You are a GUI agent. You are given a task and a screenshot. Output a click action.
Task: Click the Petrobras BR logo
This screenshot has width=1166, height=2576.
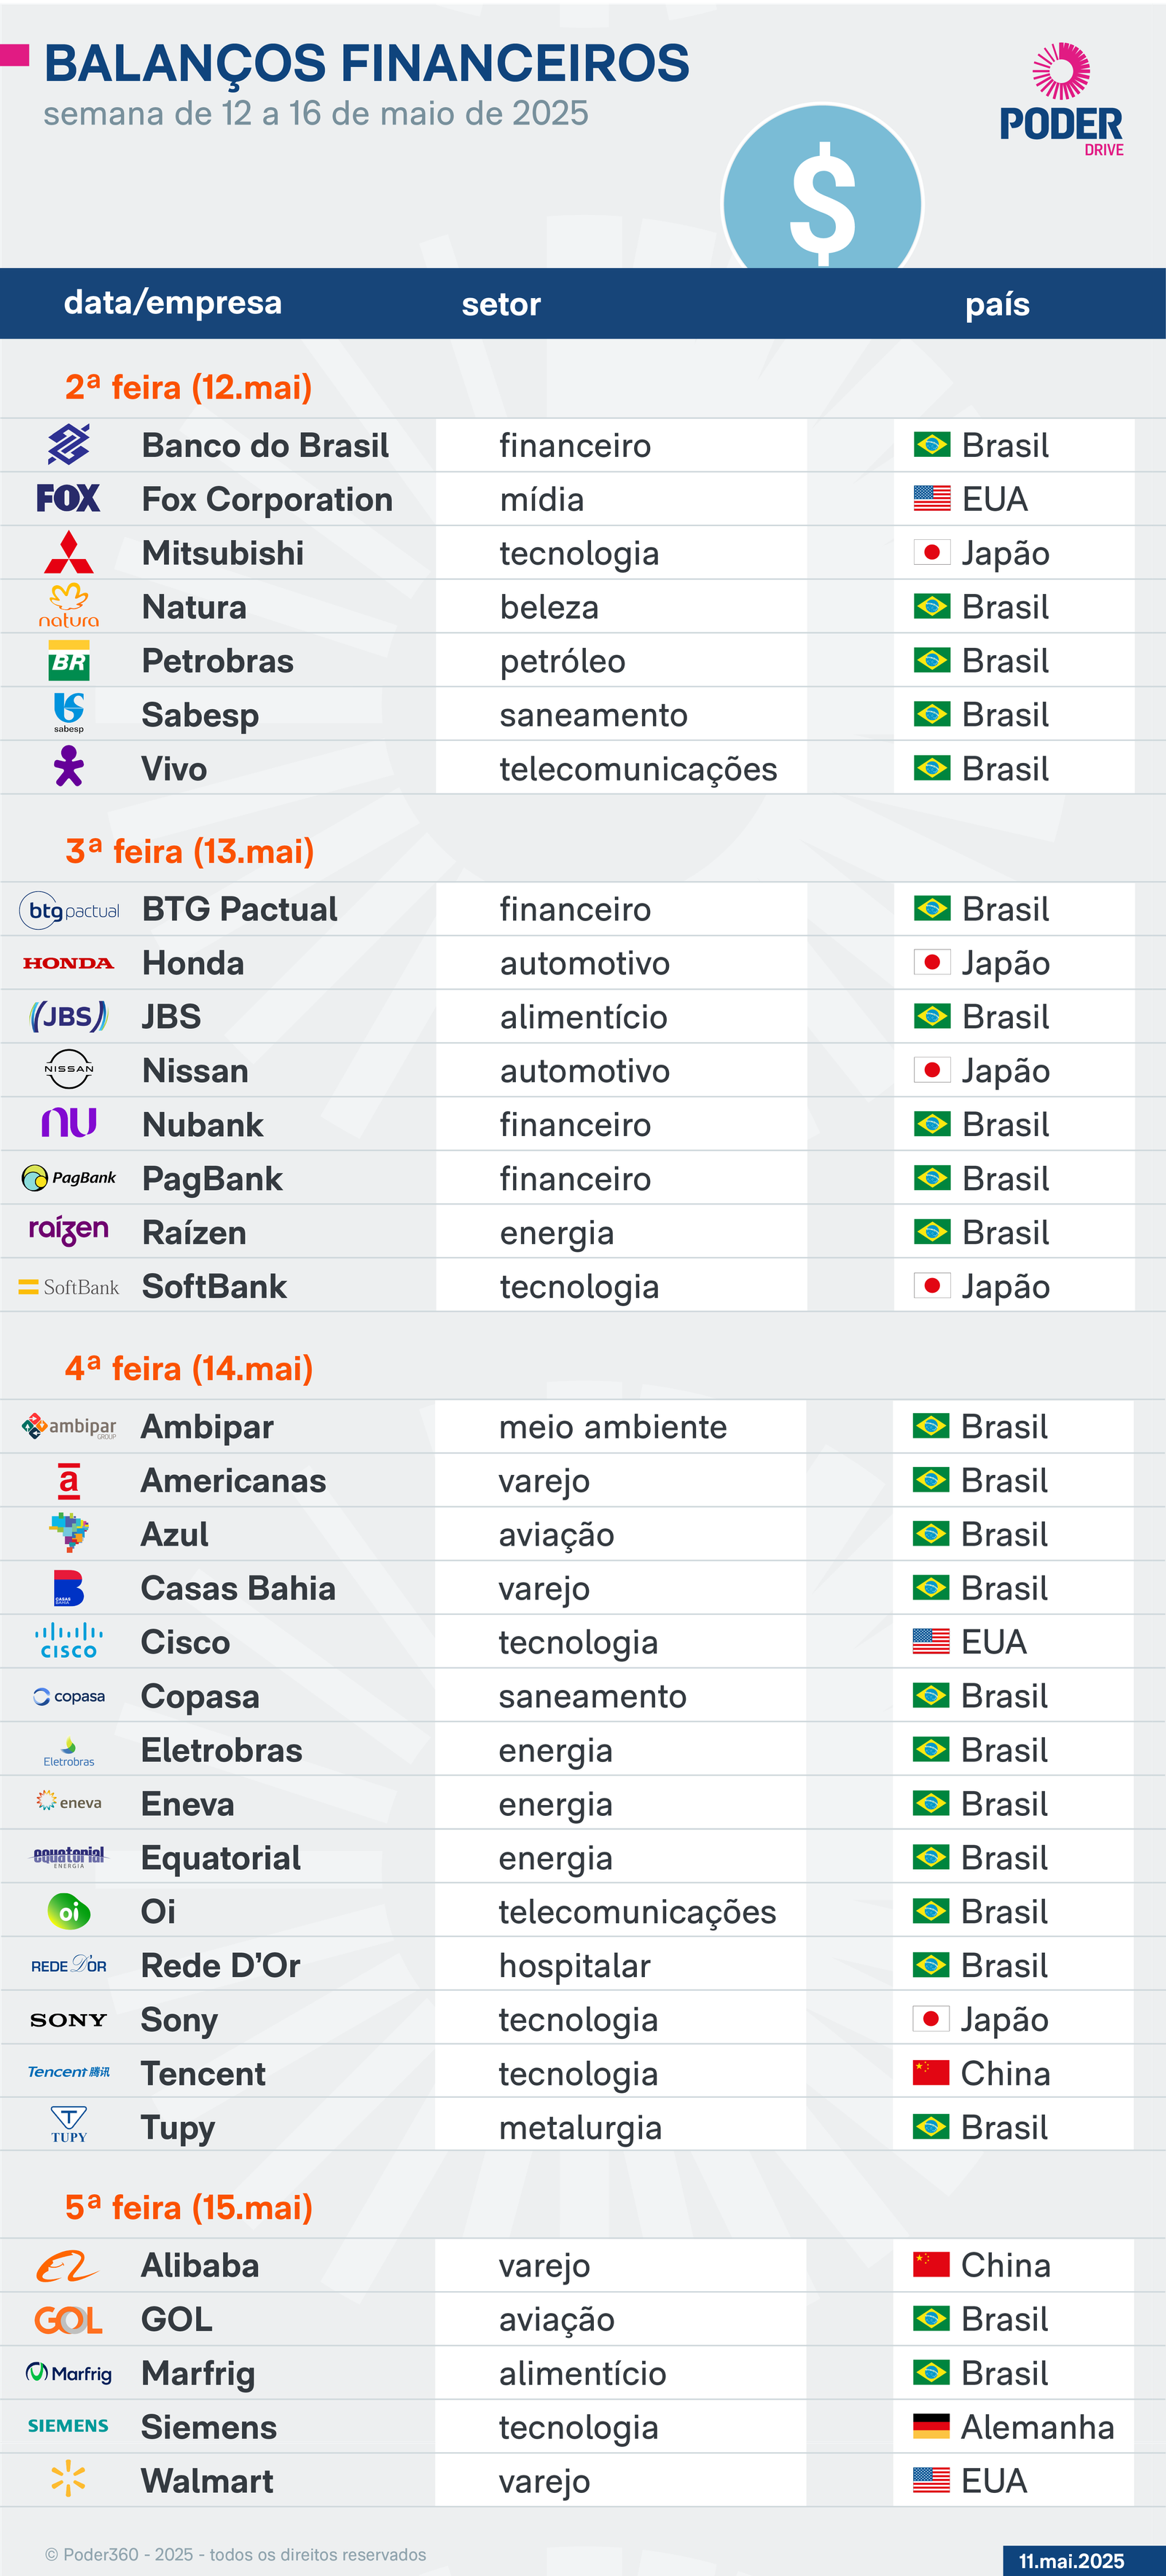pyautogui.click(x=68, y=660)
